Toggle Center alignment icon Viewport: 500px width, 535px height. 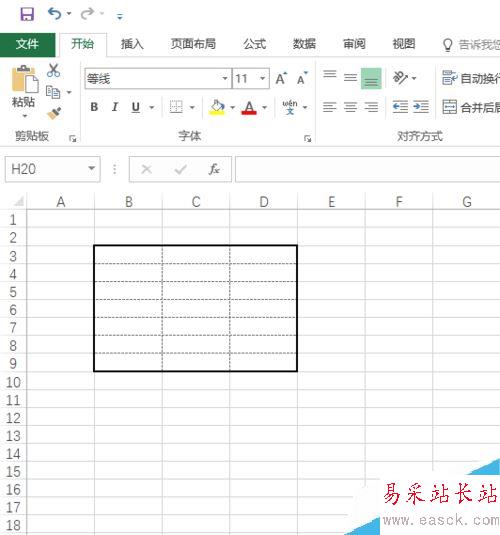tap(350, 107)
